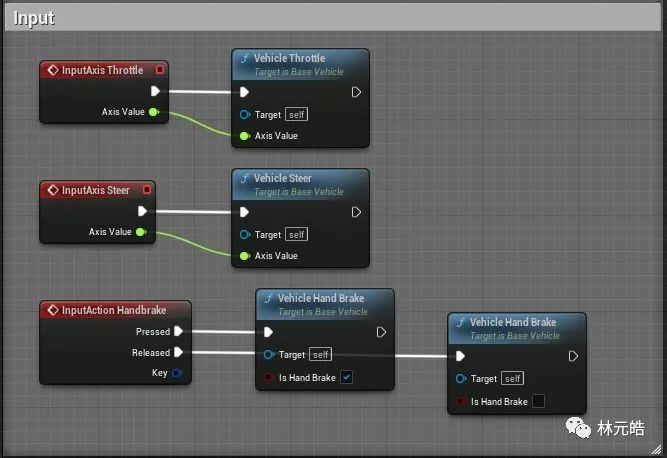Click the diamond event icon on InputAction Handbrake

tap(53, 310)
